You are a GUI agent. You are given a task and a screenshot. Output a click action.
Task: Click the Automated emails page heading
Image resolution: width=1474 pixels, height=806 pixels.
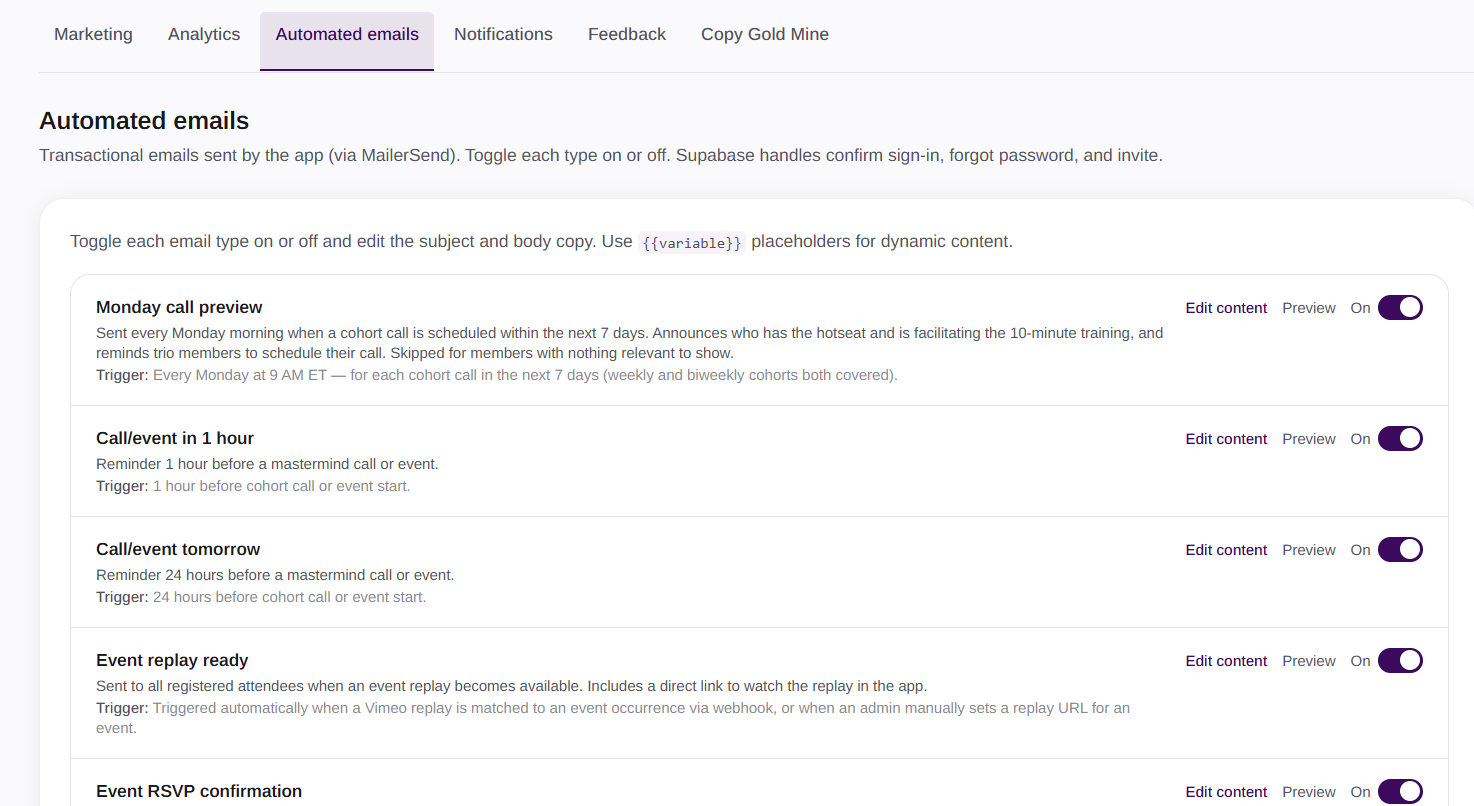(144, 121)
